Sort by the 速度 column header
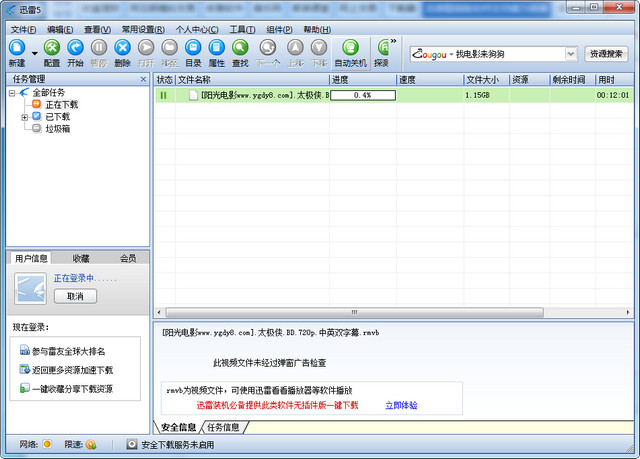 click(430, 80)
